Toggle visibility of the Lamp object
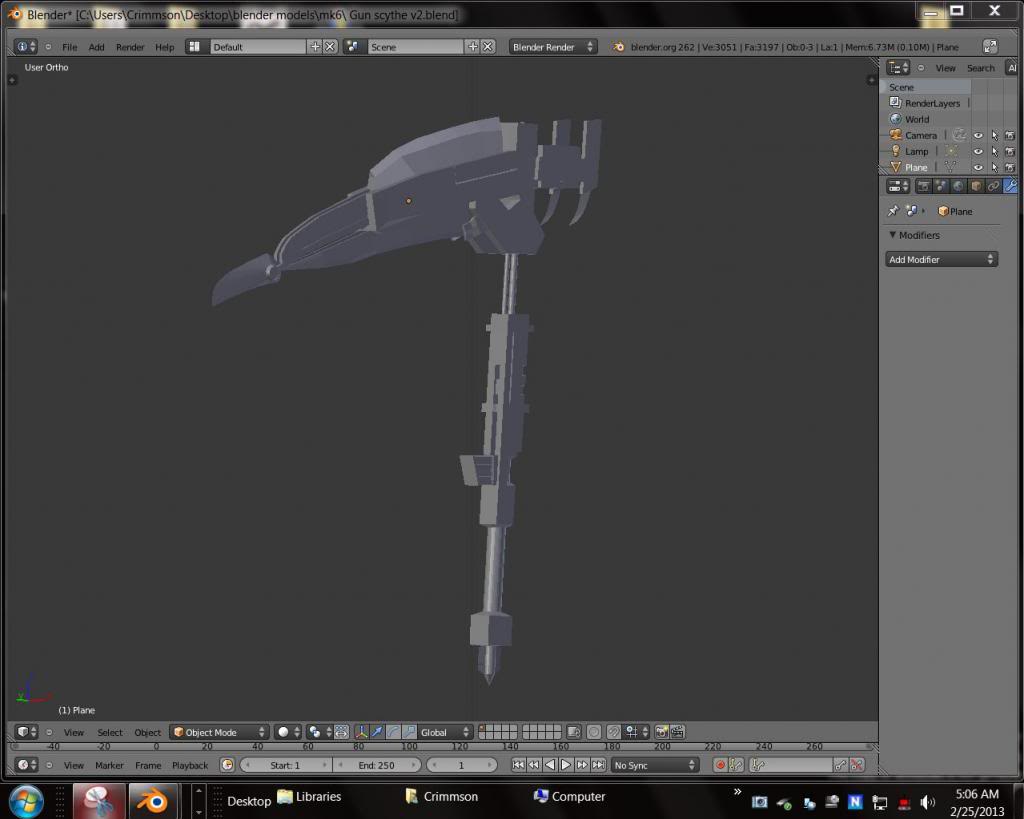The image size is (1024, 819). click(x=978, y=151)
